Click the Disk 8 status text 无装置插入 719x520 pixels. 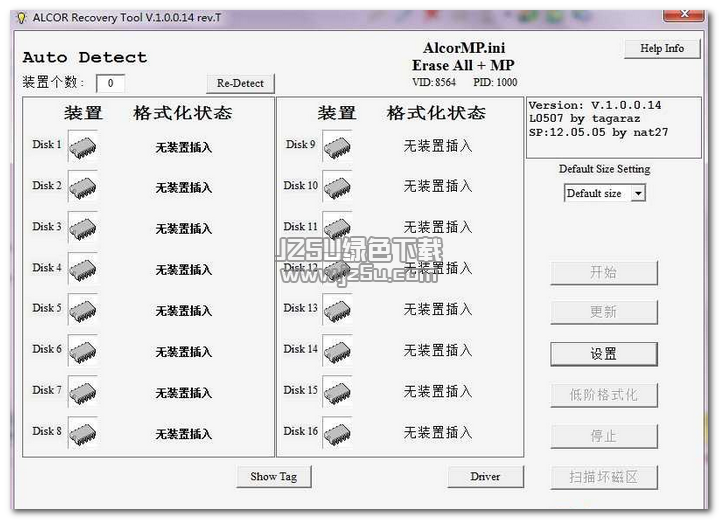pos(183,434)
